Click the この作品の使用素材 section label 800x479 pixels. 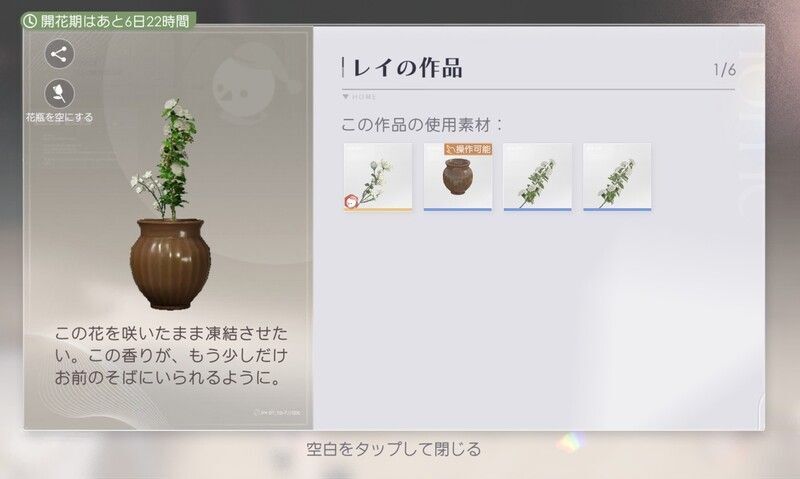pyautogui.click(x=421, y=124)
